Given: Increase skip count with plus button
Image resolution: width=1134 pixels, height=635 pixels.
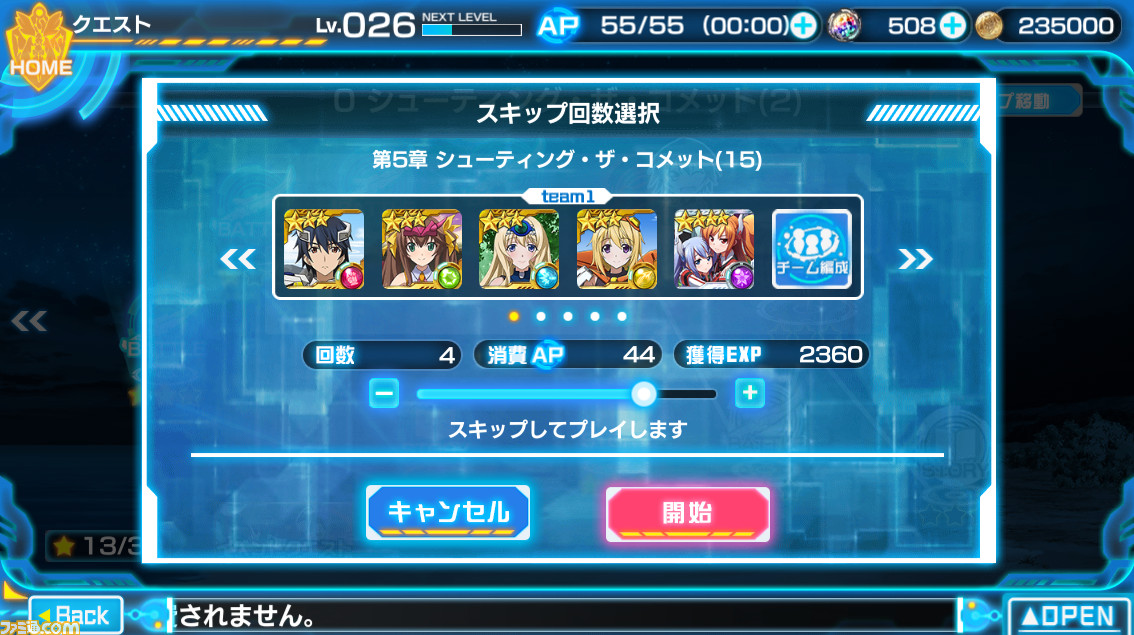Looking at the screenshot, I should coord(750,393).
